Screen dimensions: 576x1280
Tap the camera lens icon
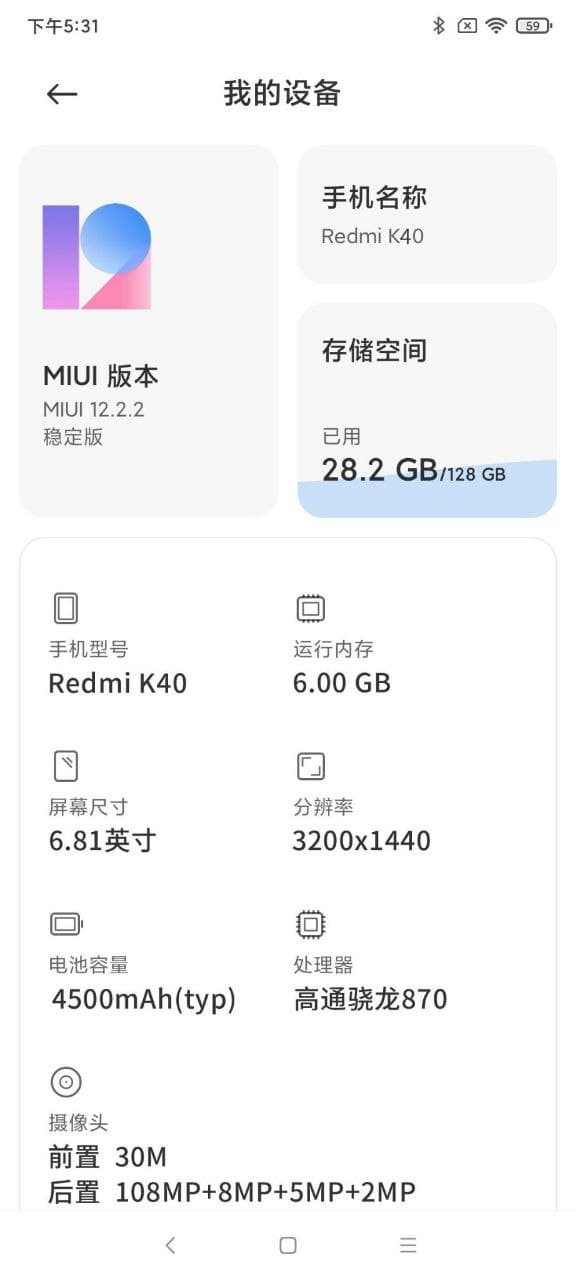(66, 1082)
